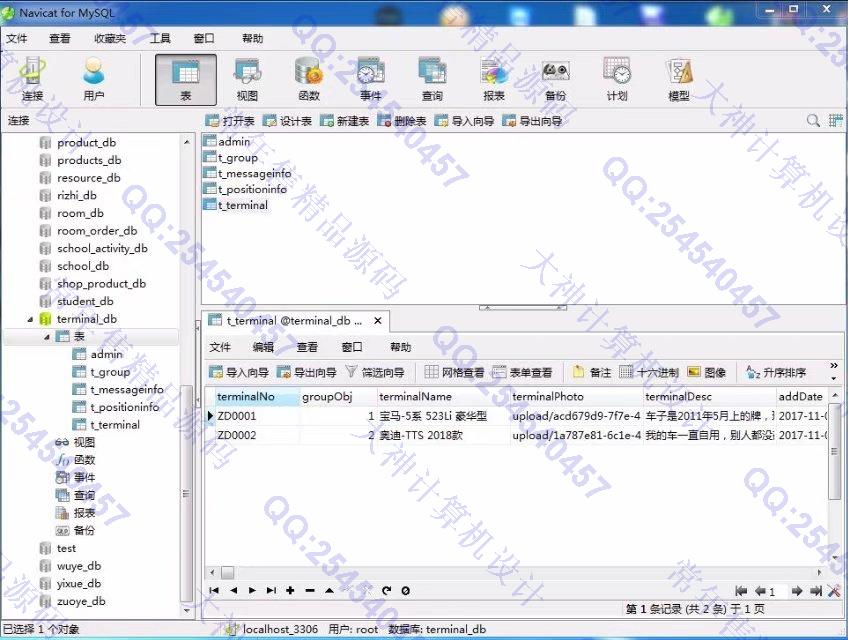Open the main Window (窗口) menu
Image resolution: width=848 pixels, height=640 pixels.
click(x=204, y=38)
